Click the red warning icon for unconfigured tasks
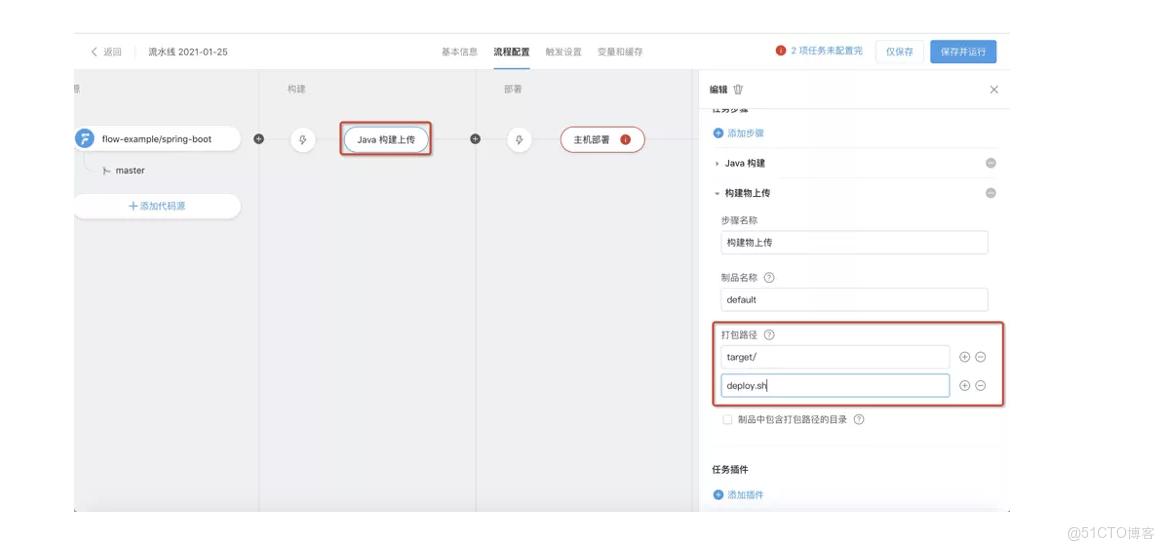Screen dimensions: 1165x550 coord(781,51)
